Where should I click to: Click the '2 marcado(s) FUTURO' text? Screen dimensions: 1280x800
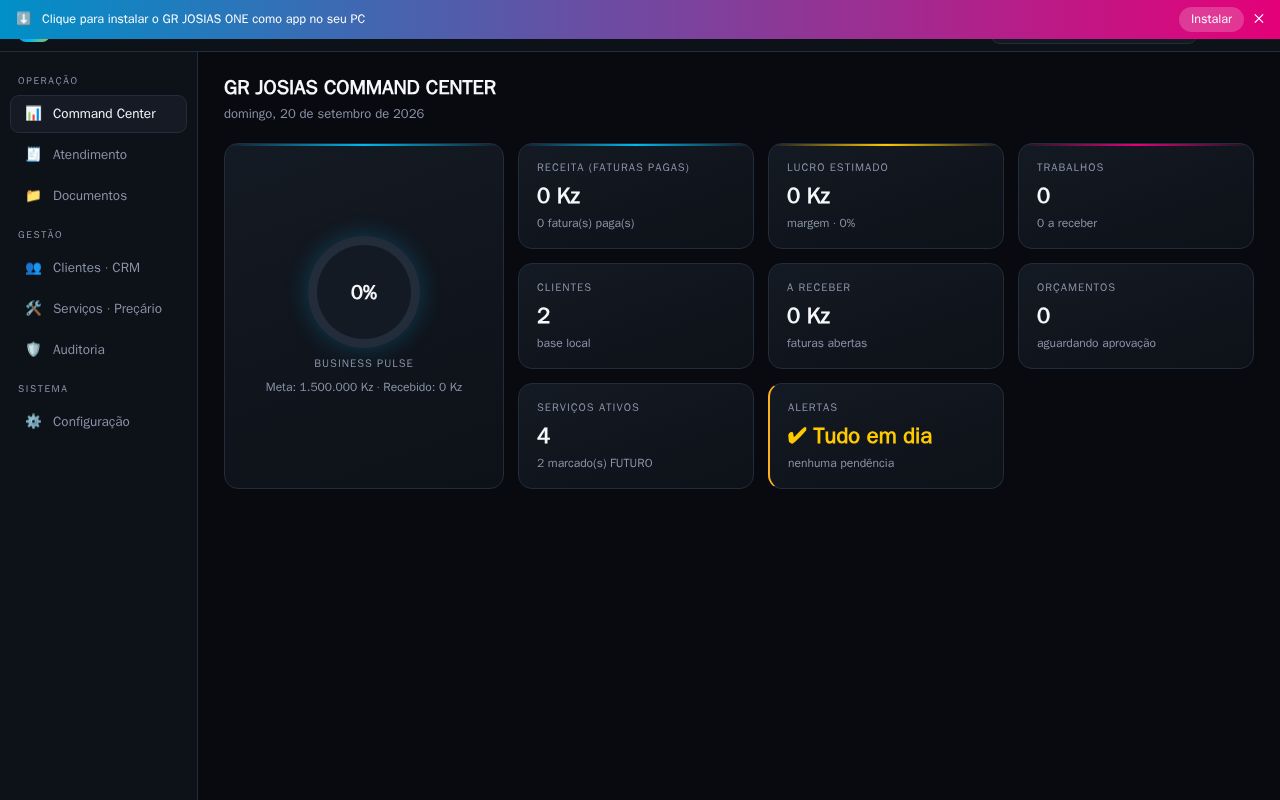point(595,463)
